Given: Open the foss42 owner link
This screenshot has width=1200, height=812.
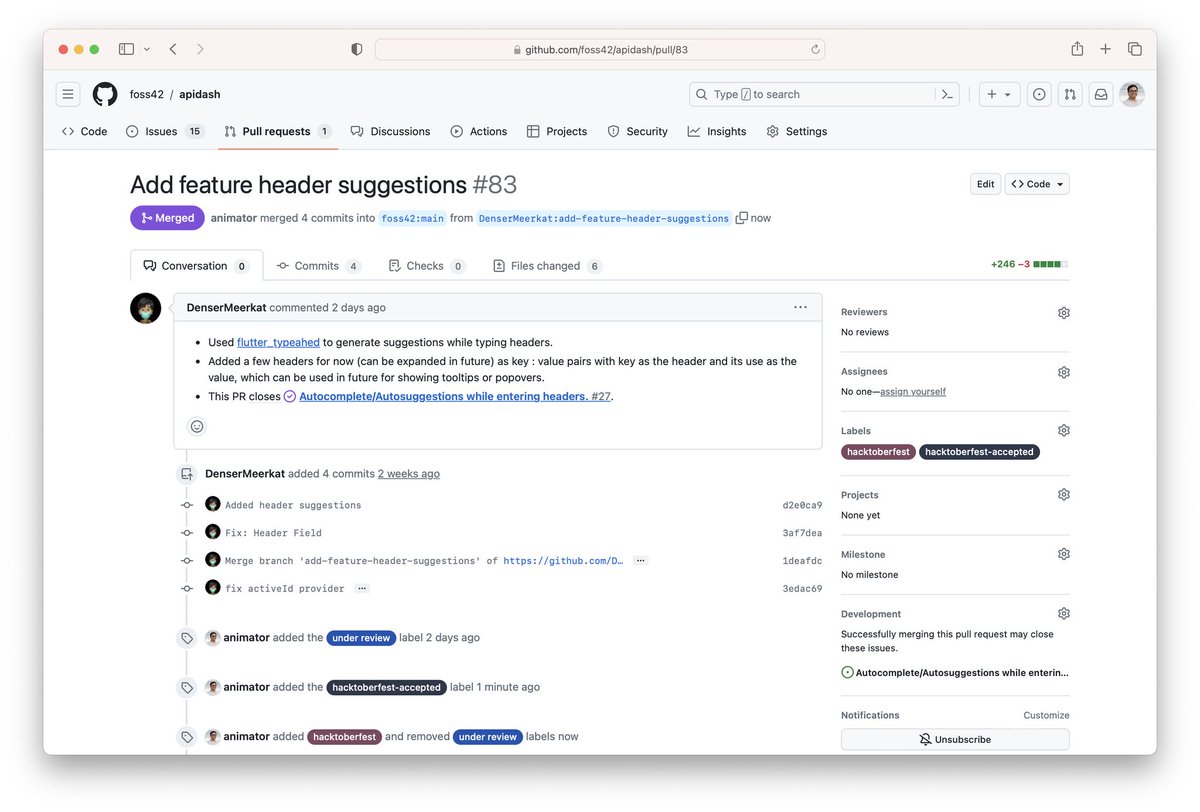Looking at the screenshot, I should 146,94.
